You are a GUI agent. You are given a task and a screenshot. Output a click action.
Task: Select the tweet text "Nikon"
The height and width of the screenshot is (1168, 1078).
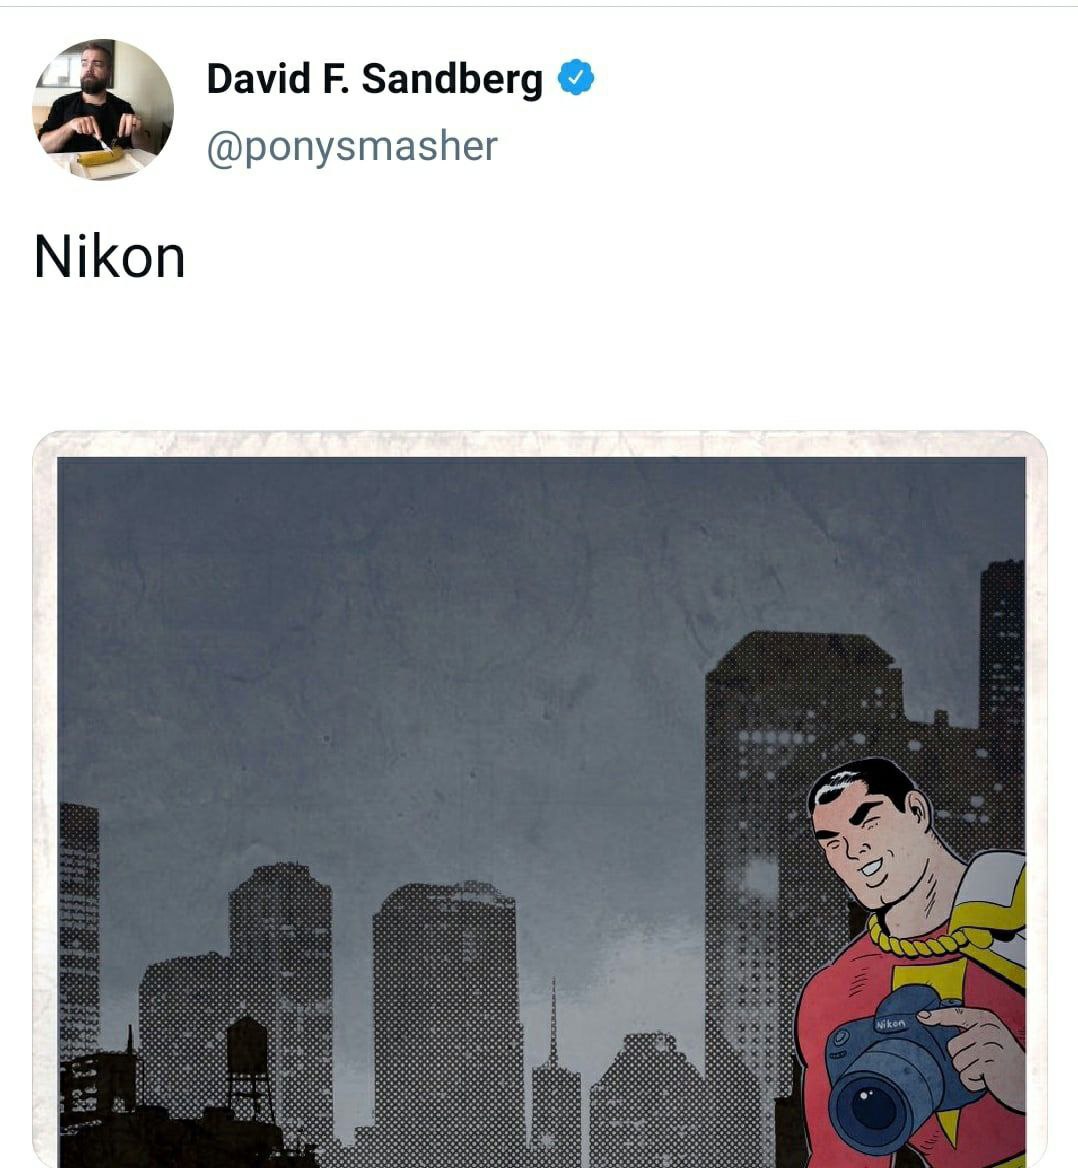(110, 257)
